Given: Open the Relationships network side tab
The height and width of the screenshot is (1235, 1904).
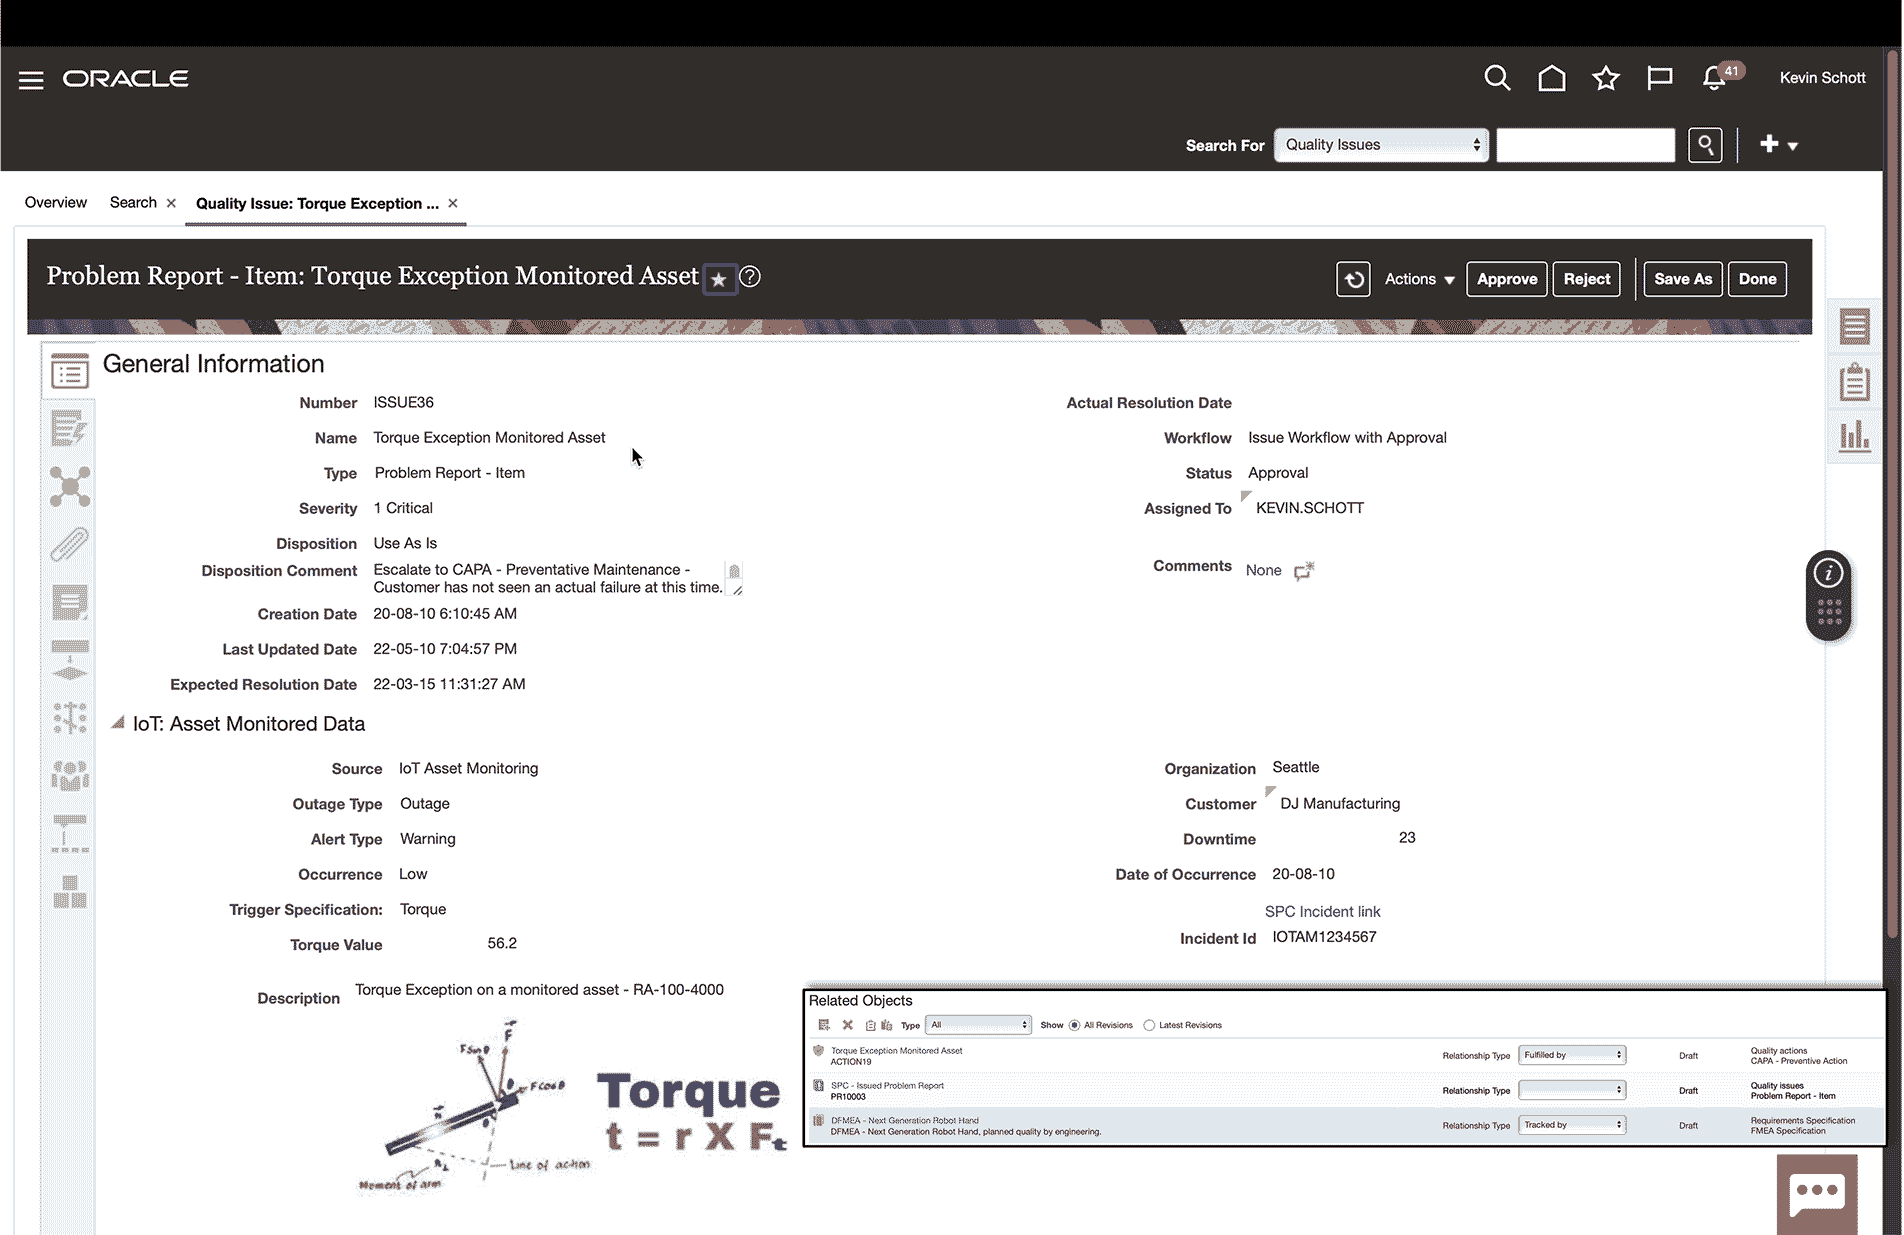Looking at the screenshot, I should pyautogui.click(x=69, y=487).
